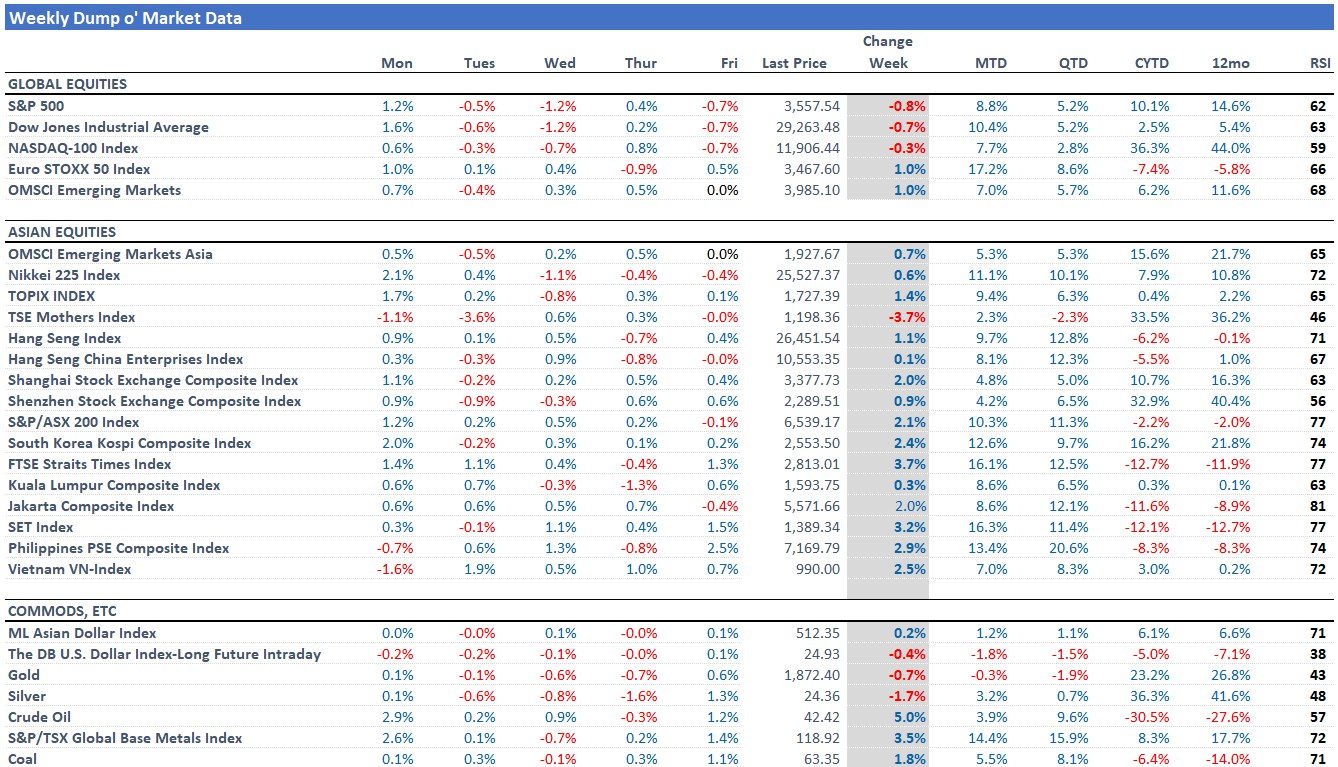Select Gold last price 1,872.40
This screenshot has width=1338, height=767.
point(812,675)
